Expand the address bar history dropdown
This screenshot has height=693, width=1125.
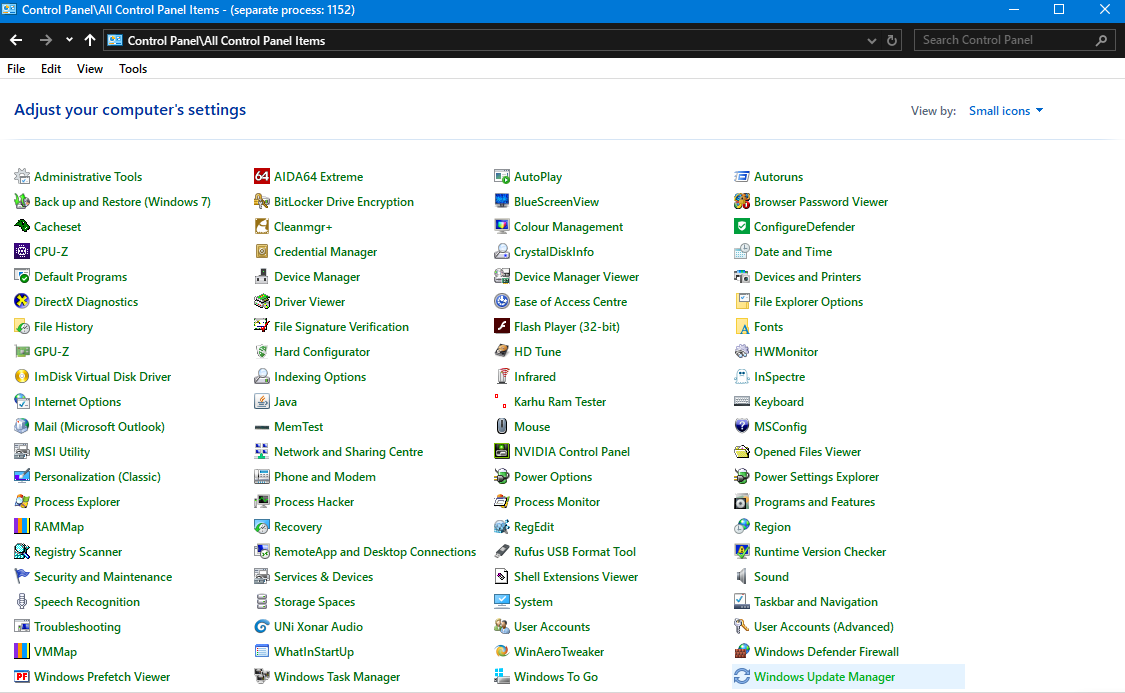coord(872,41)
